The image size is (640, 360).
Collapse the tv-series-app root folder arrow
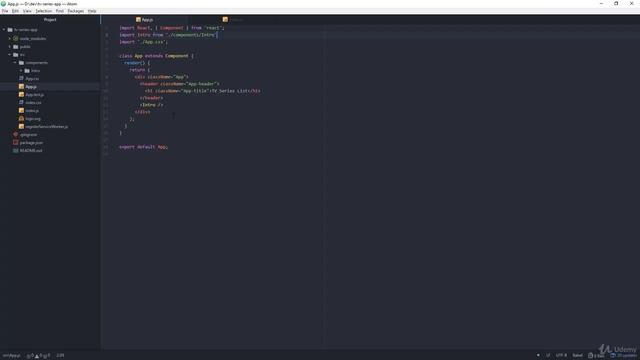click(4, 30)
